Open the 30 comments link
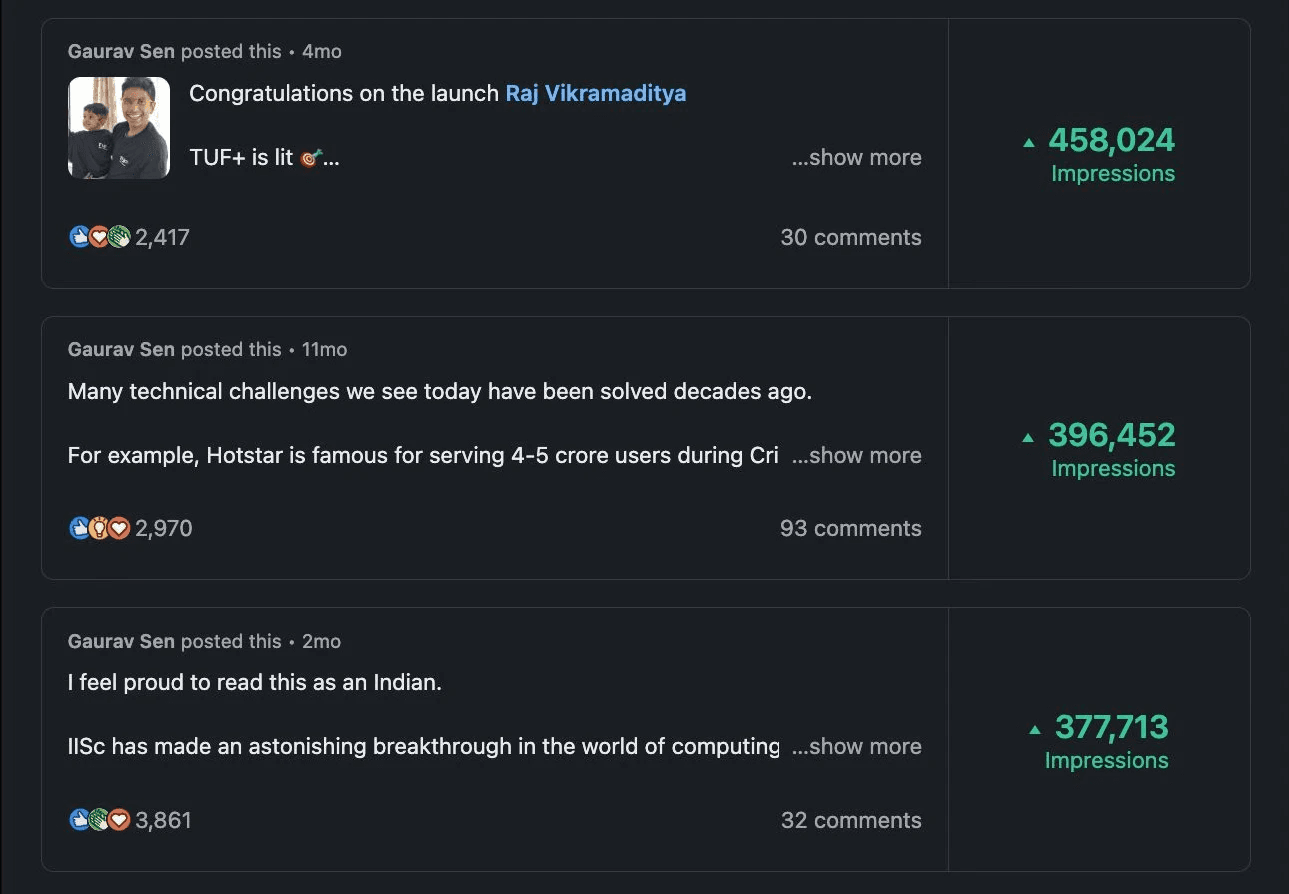This screenshot has width=1289, height=894. [x=851, y=237]
